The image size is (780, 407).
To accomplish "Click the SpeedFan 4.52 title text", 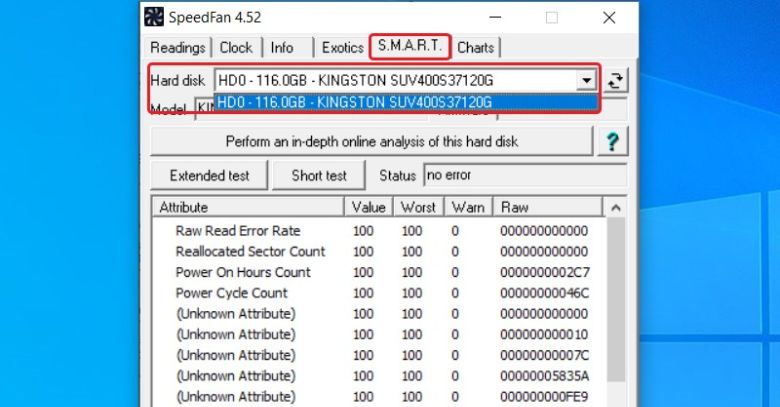I will tap(215, 17).
